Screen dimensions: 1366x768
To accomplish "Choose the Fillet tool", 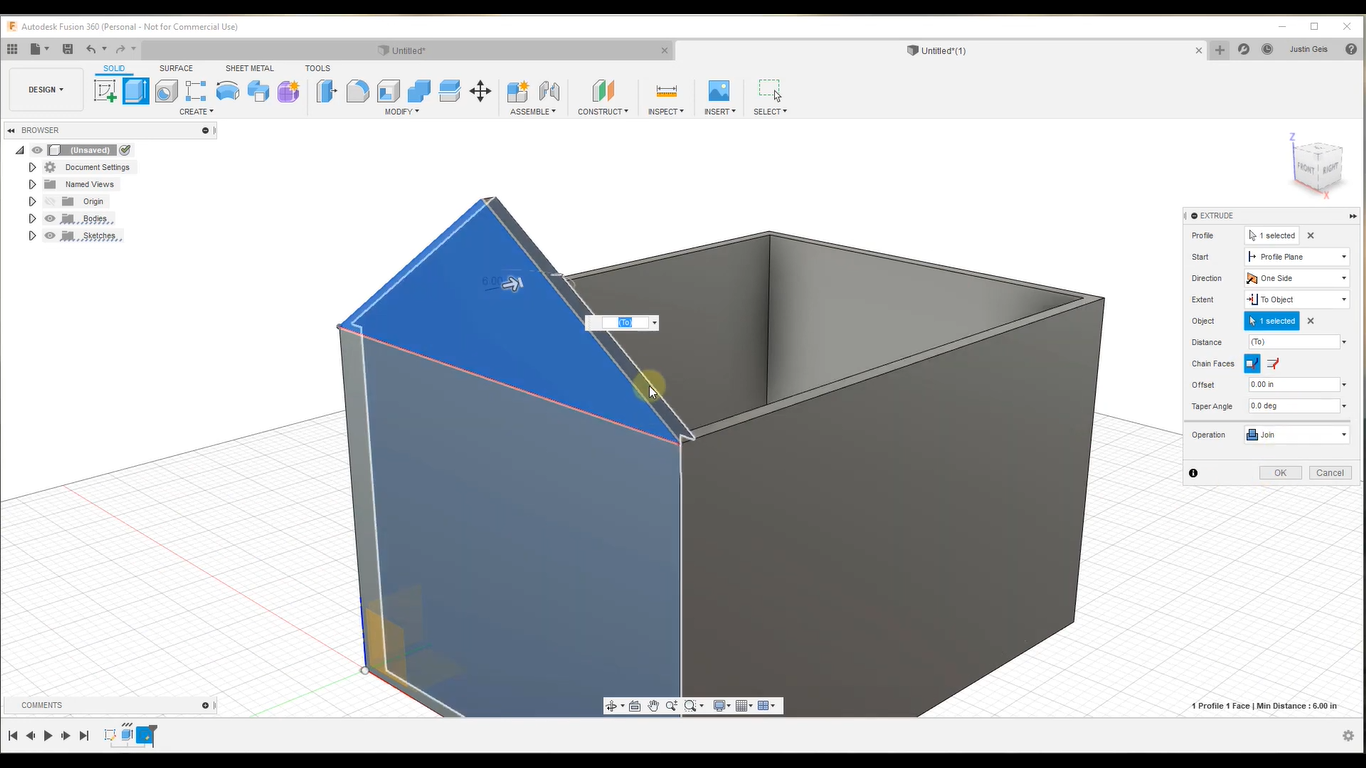I will point(358,91).
